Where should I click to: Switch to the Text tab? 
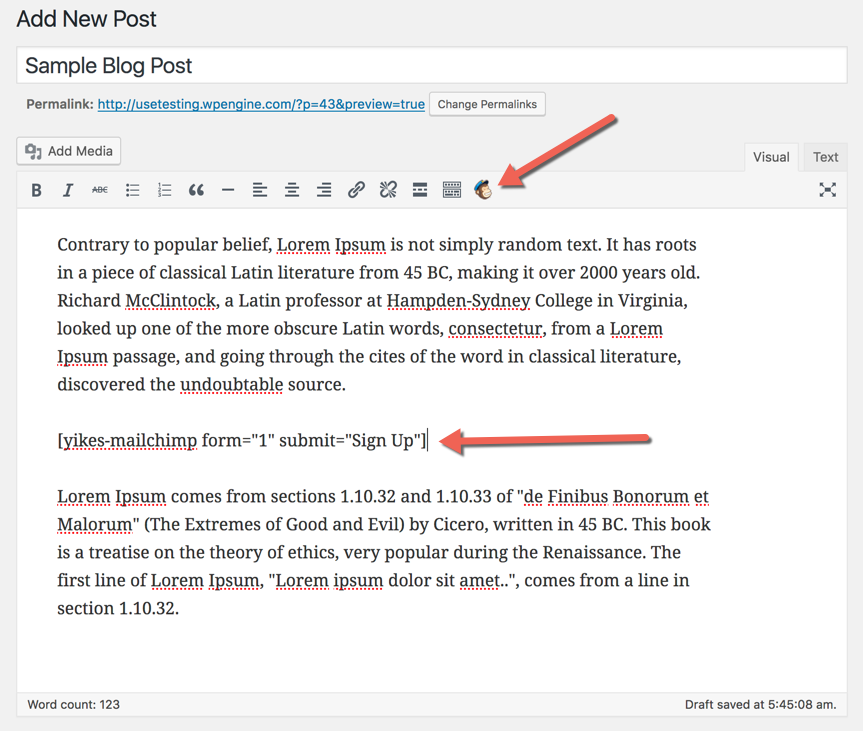tap(824, 157)
